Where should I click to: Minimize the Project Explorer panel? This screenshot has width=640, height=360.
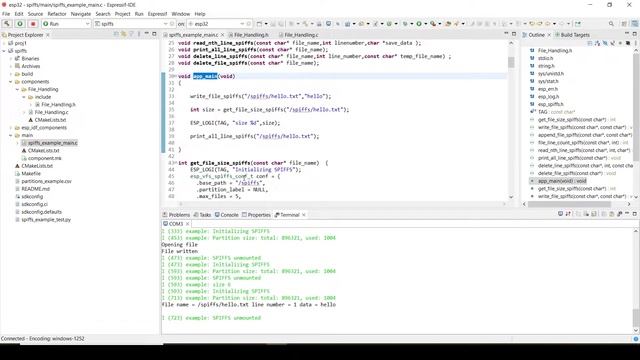click(x=147, y=34)
